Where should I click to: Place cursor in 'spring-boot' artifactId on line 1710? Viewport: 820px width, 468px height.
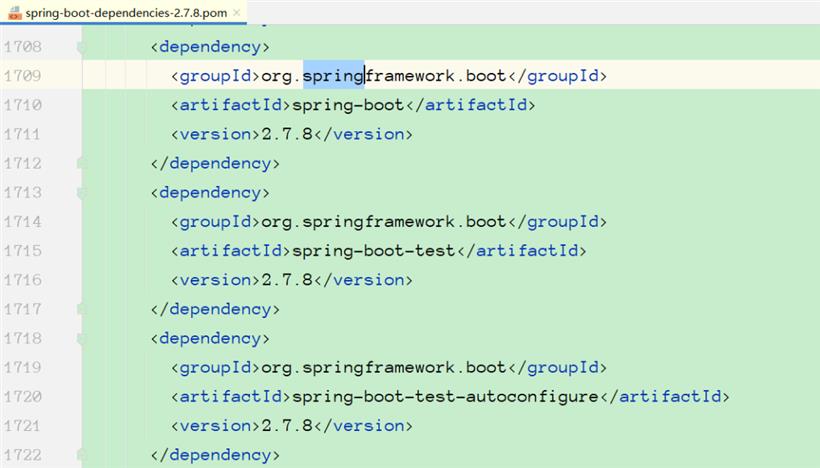(x=348, y=105)
